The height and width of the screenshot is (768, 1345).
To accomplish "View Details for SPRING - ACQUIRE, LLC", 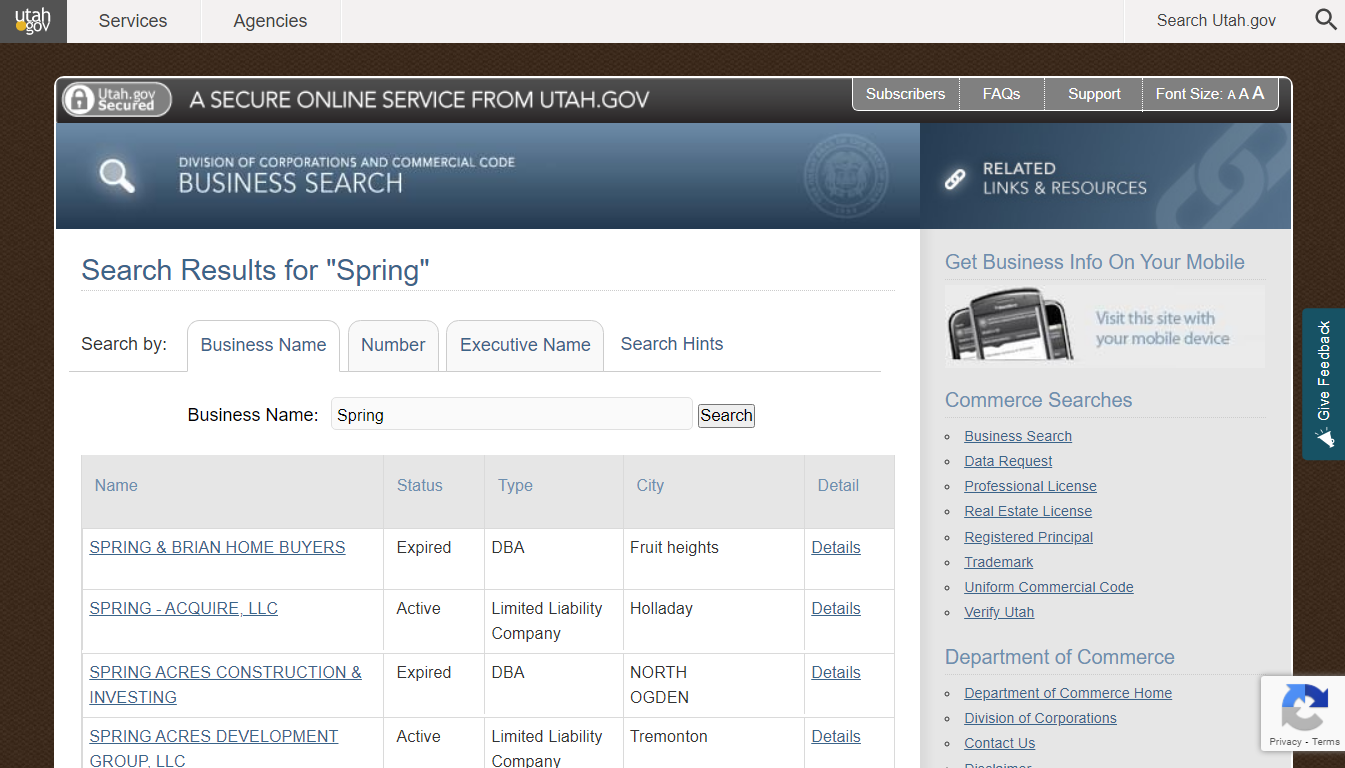I will click(x=836, y=609).
